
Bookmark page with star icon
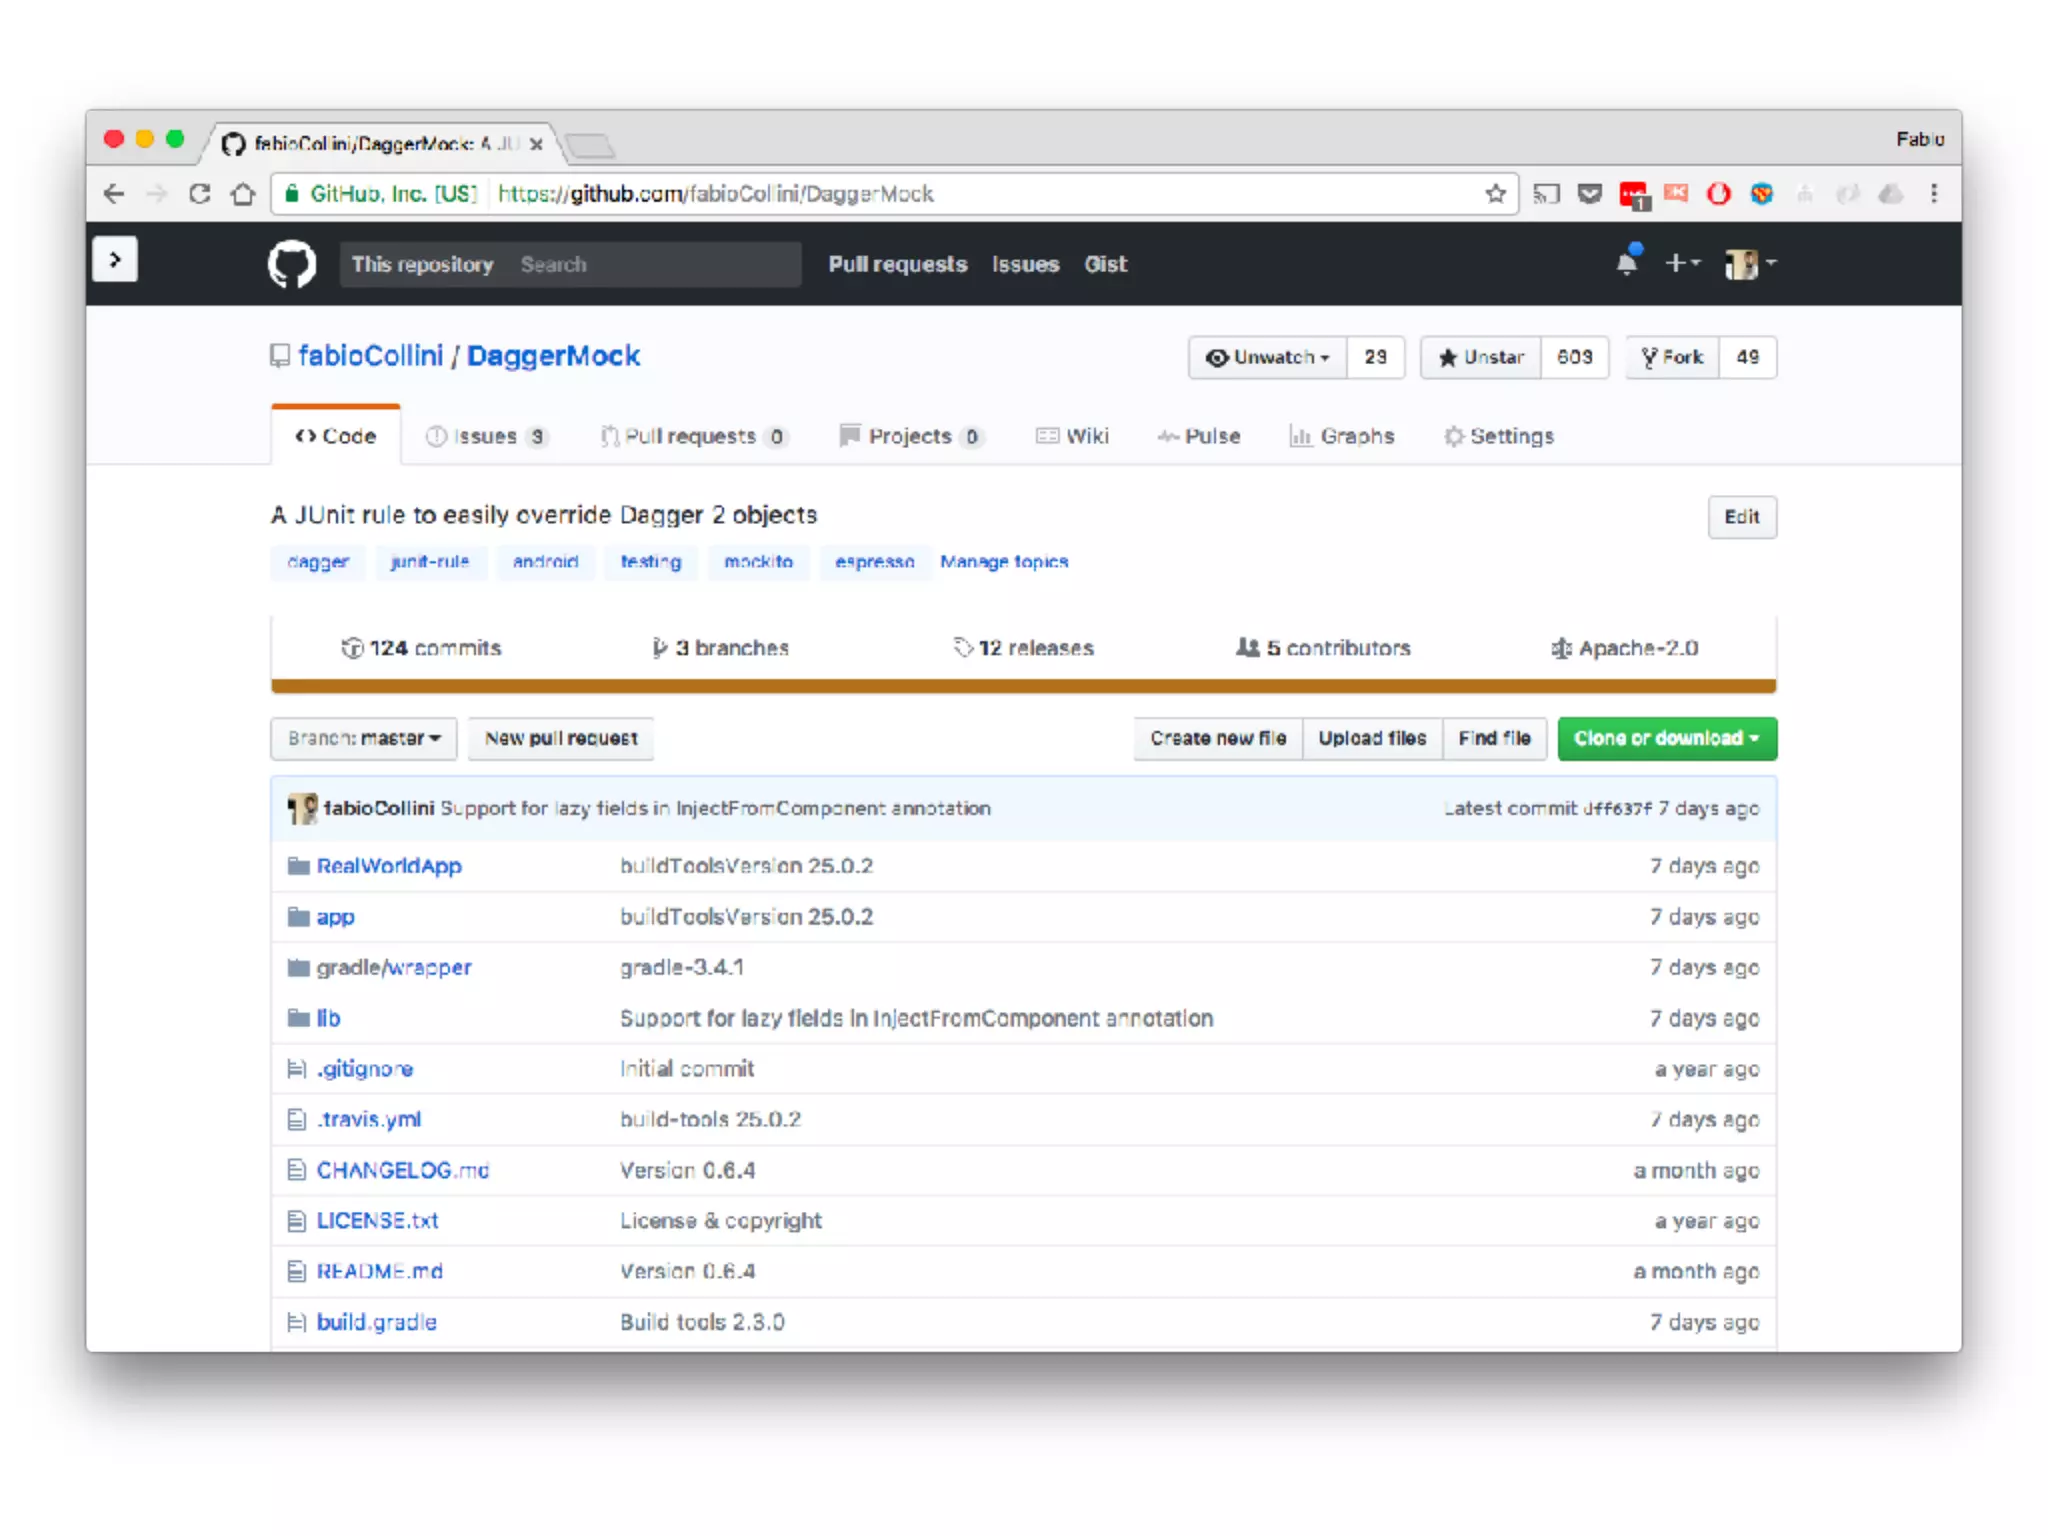coord(1495,194)
